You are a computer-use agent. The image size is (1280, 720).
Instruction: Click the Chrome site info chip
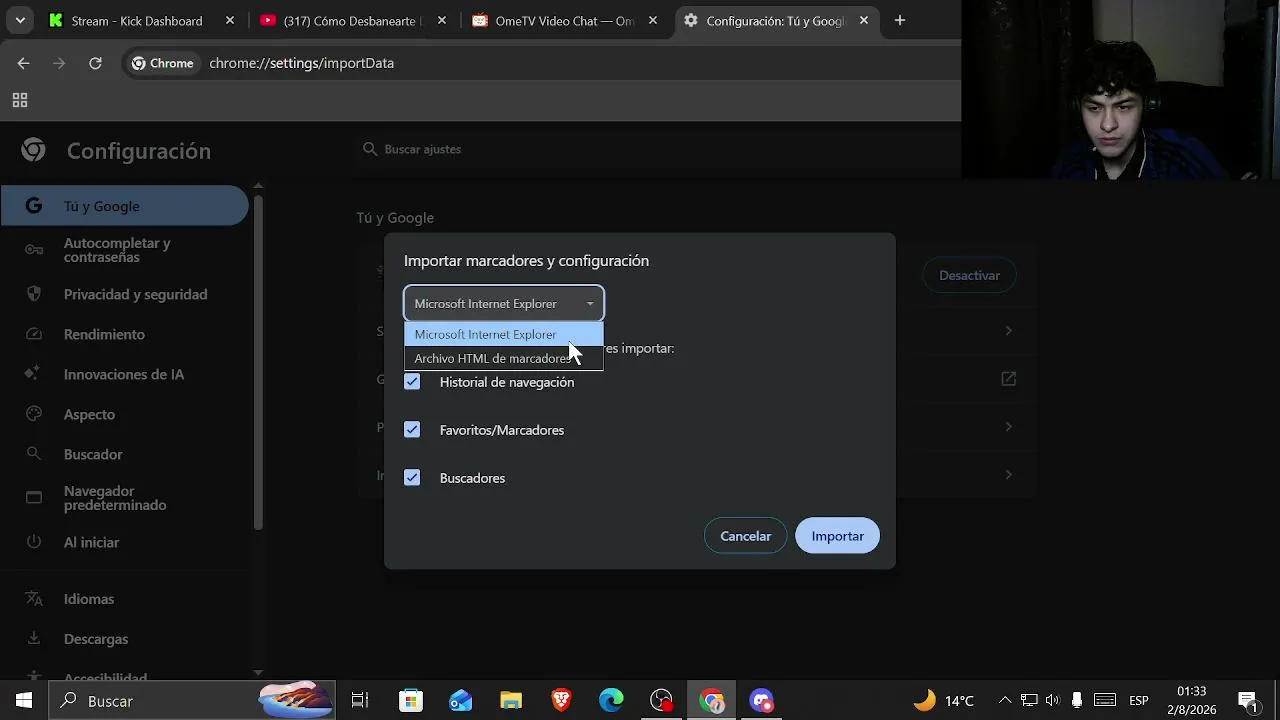(163, 63)
